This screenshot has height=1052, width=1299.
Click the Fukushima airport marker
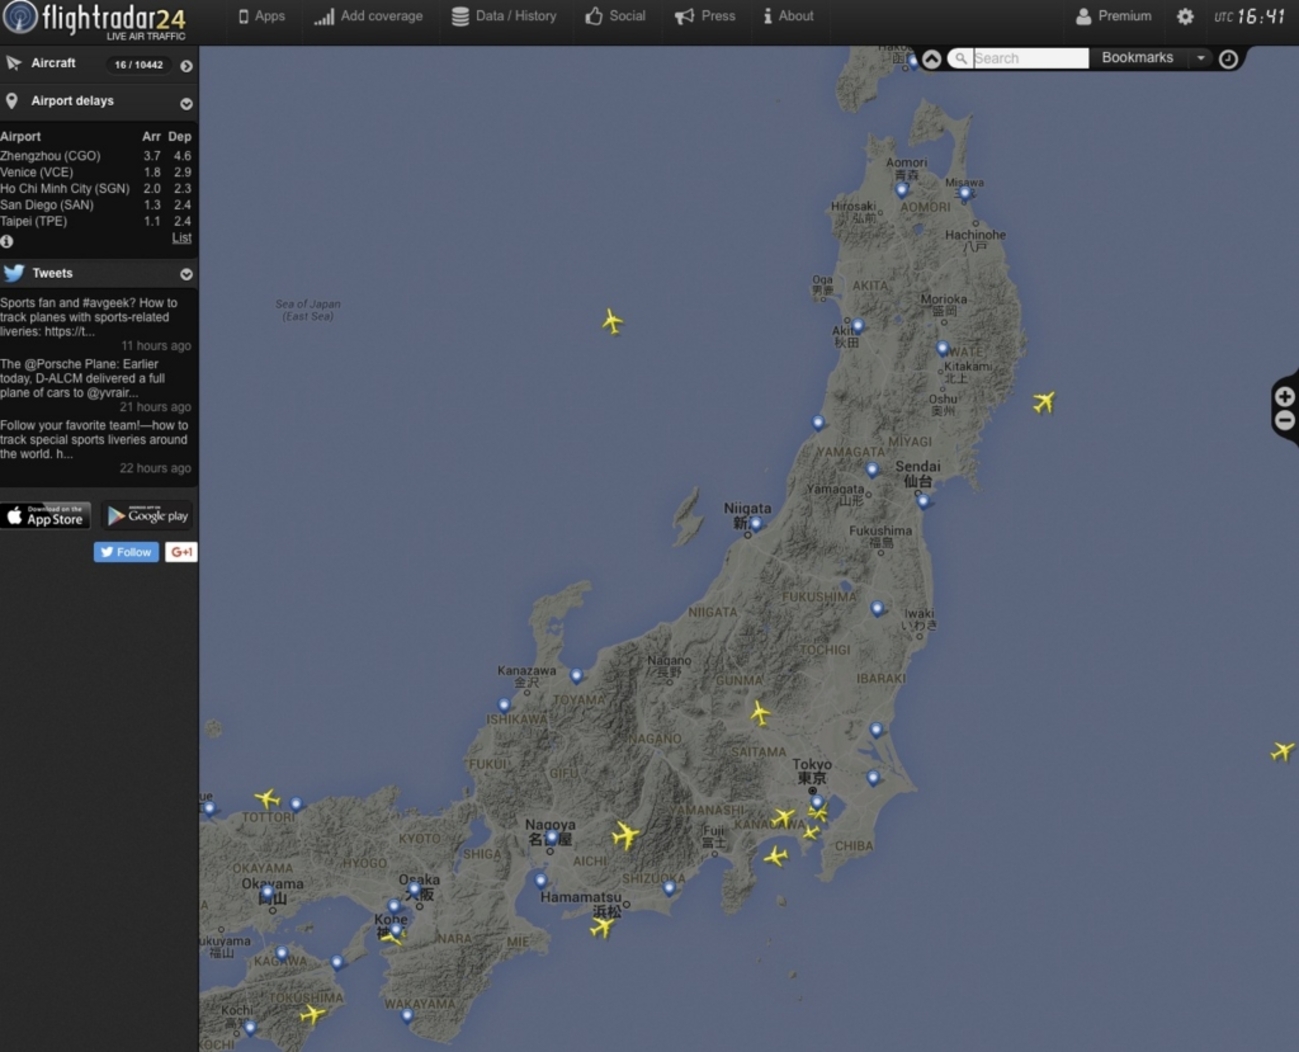tap(877, 608)
